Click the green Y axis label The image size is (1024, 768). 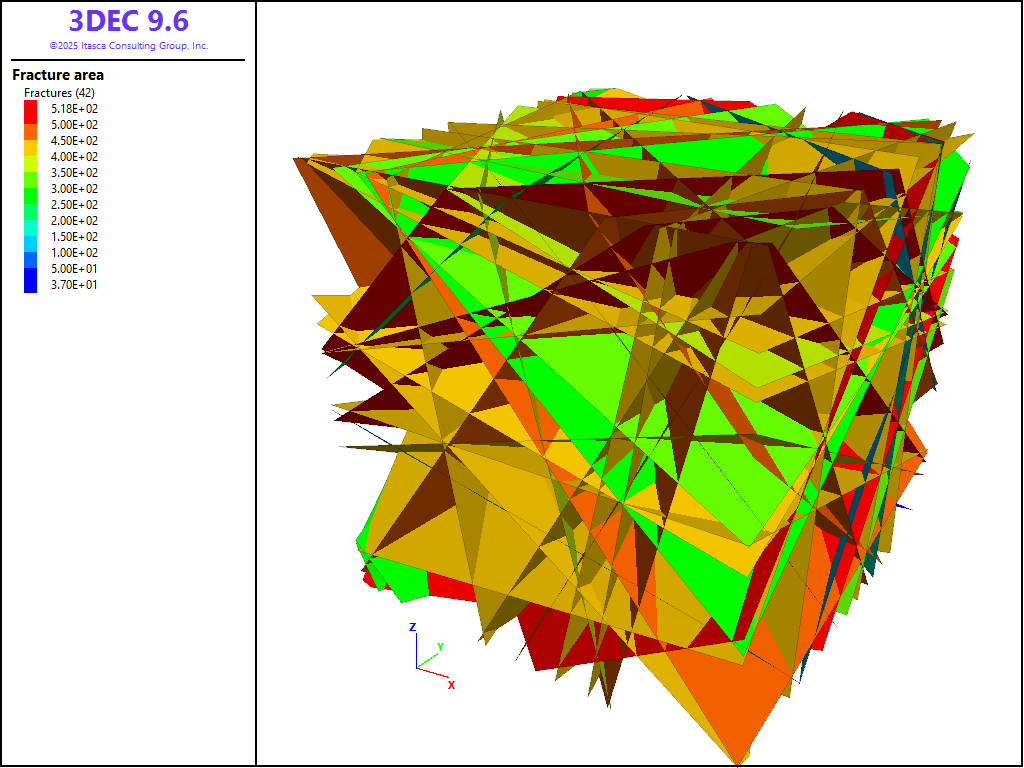pyautogui.click(x=440, y=647)
